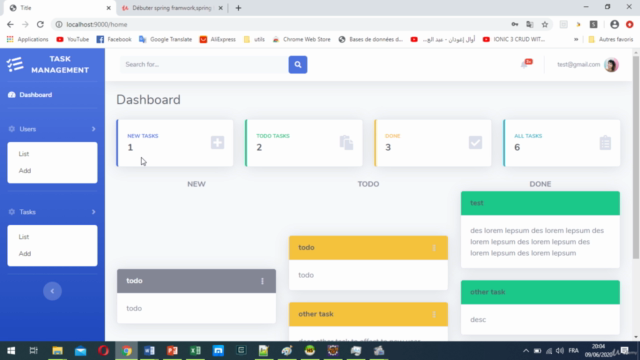The width and height of the screenshot is (640, 360).
Task: Collapse the Tasks sidebar section chevron
Action: pos(93,212)
